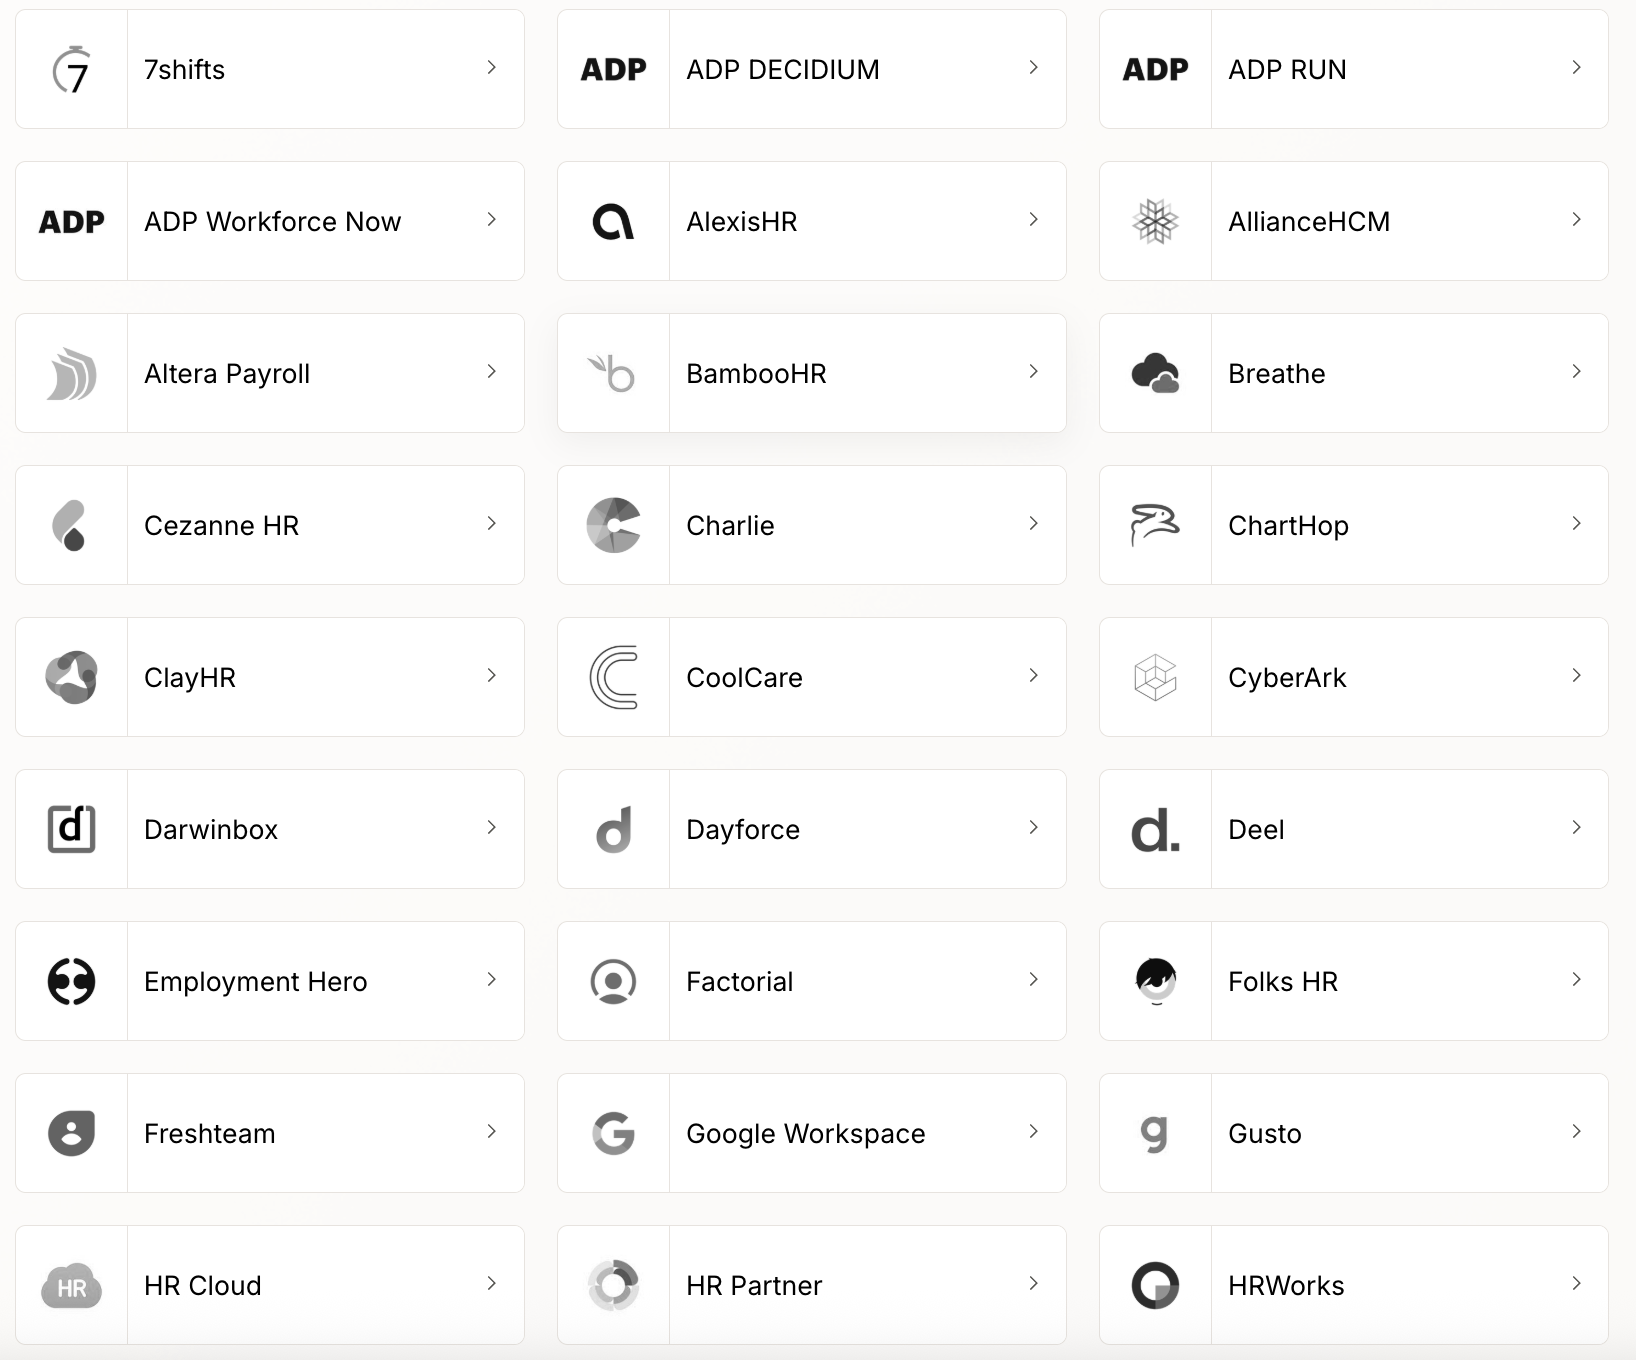Click the ADP Workforce Now logo
Image resolution: width=1636 pixels, height=1360 pixels.
71,222
